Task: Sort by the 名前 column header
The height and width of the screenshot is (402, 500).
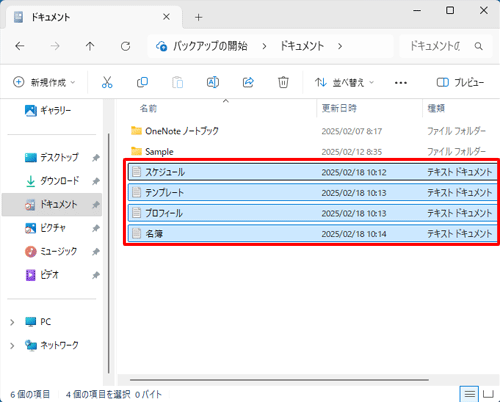Action: point(148,108)
